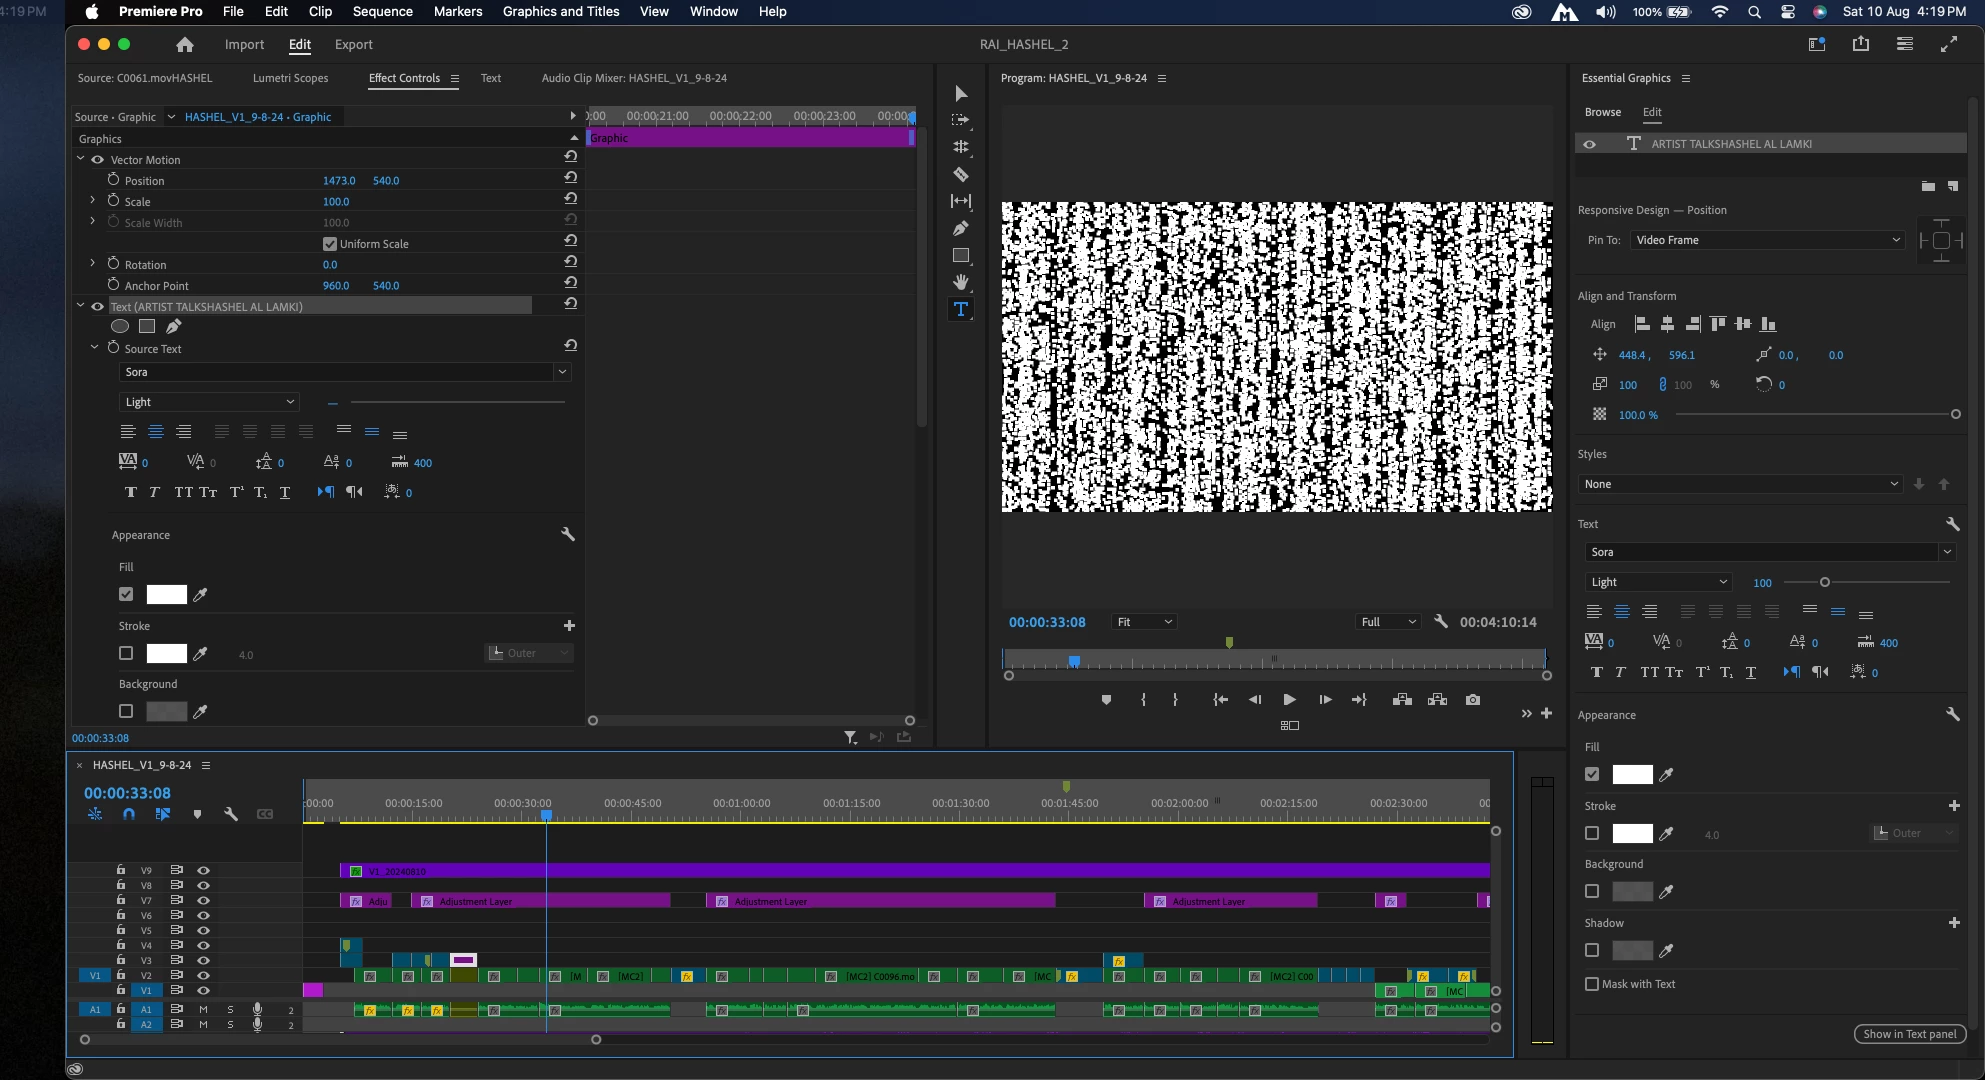Viewport: 1985px width, 1080px height.
Task: Enable Mask with Text checkbox
Action: pyautogui.click(x=1592, y=984)
